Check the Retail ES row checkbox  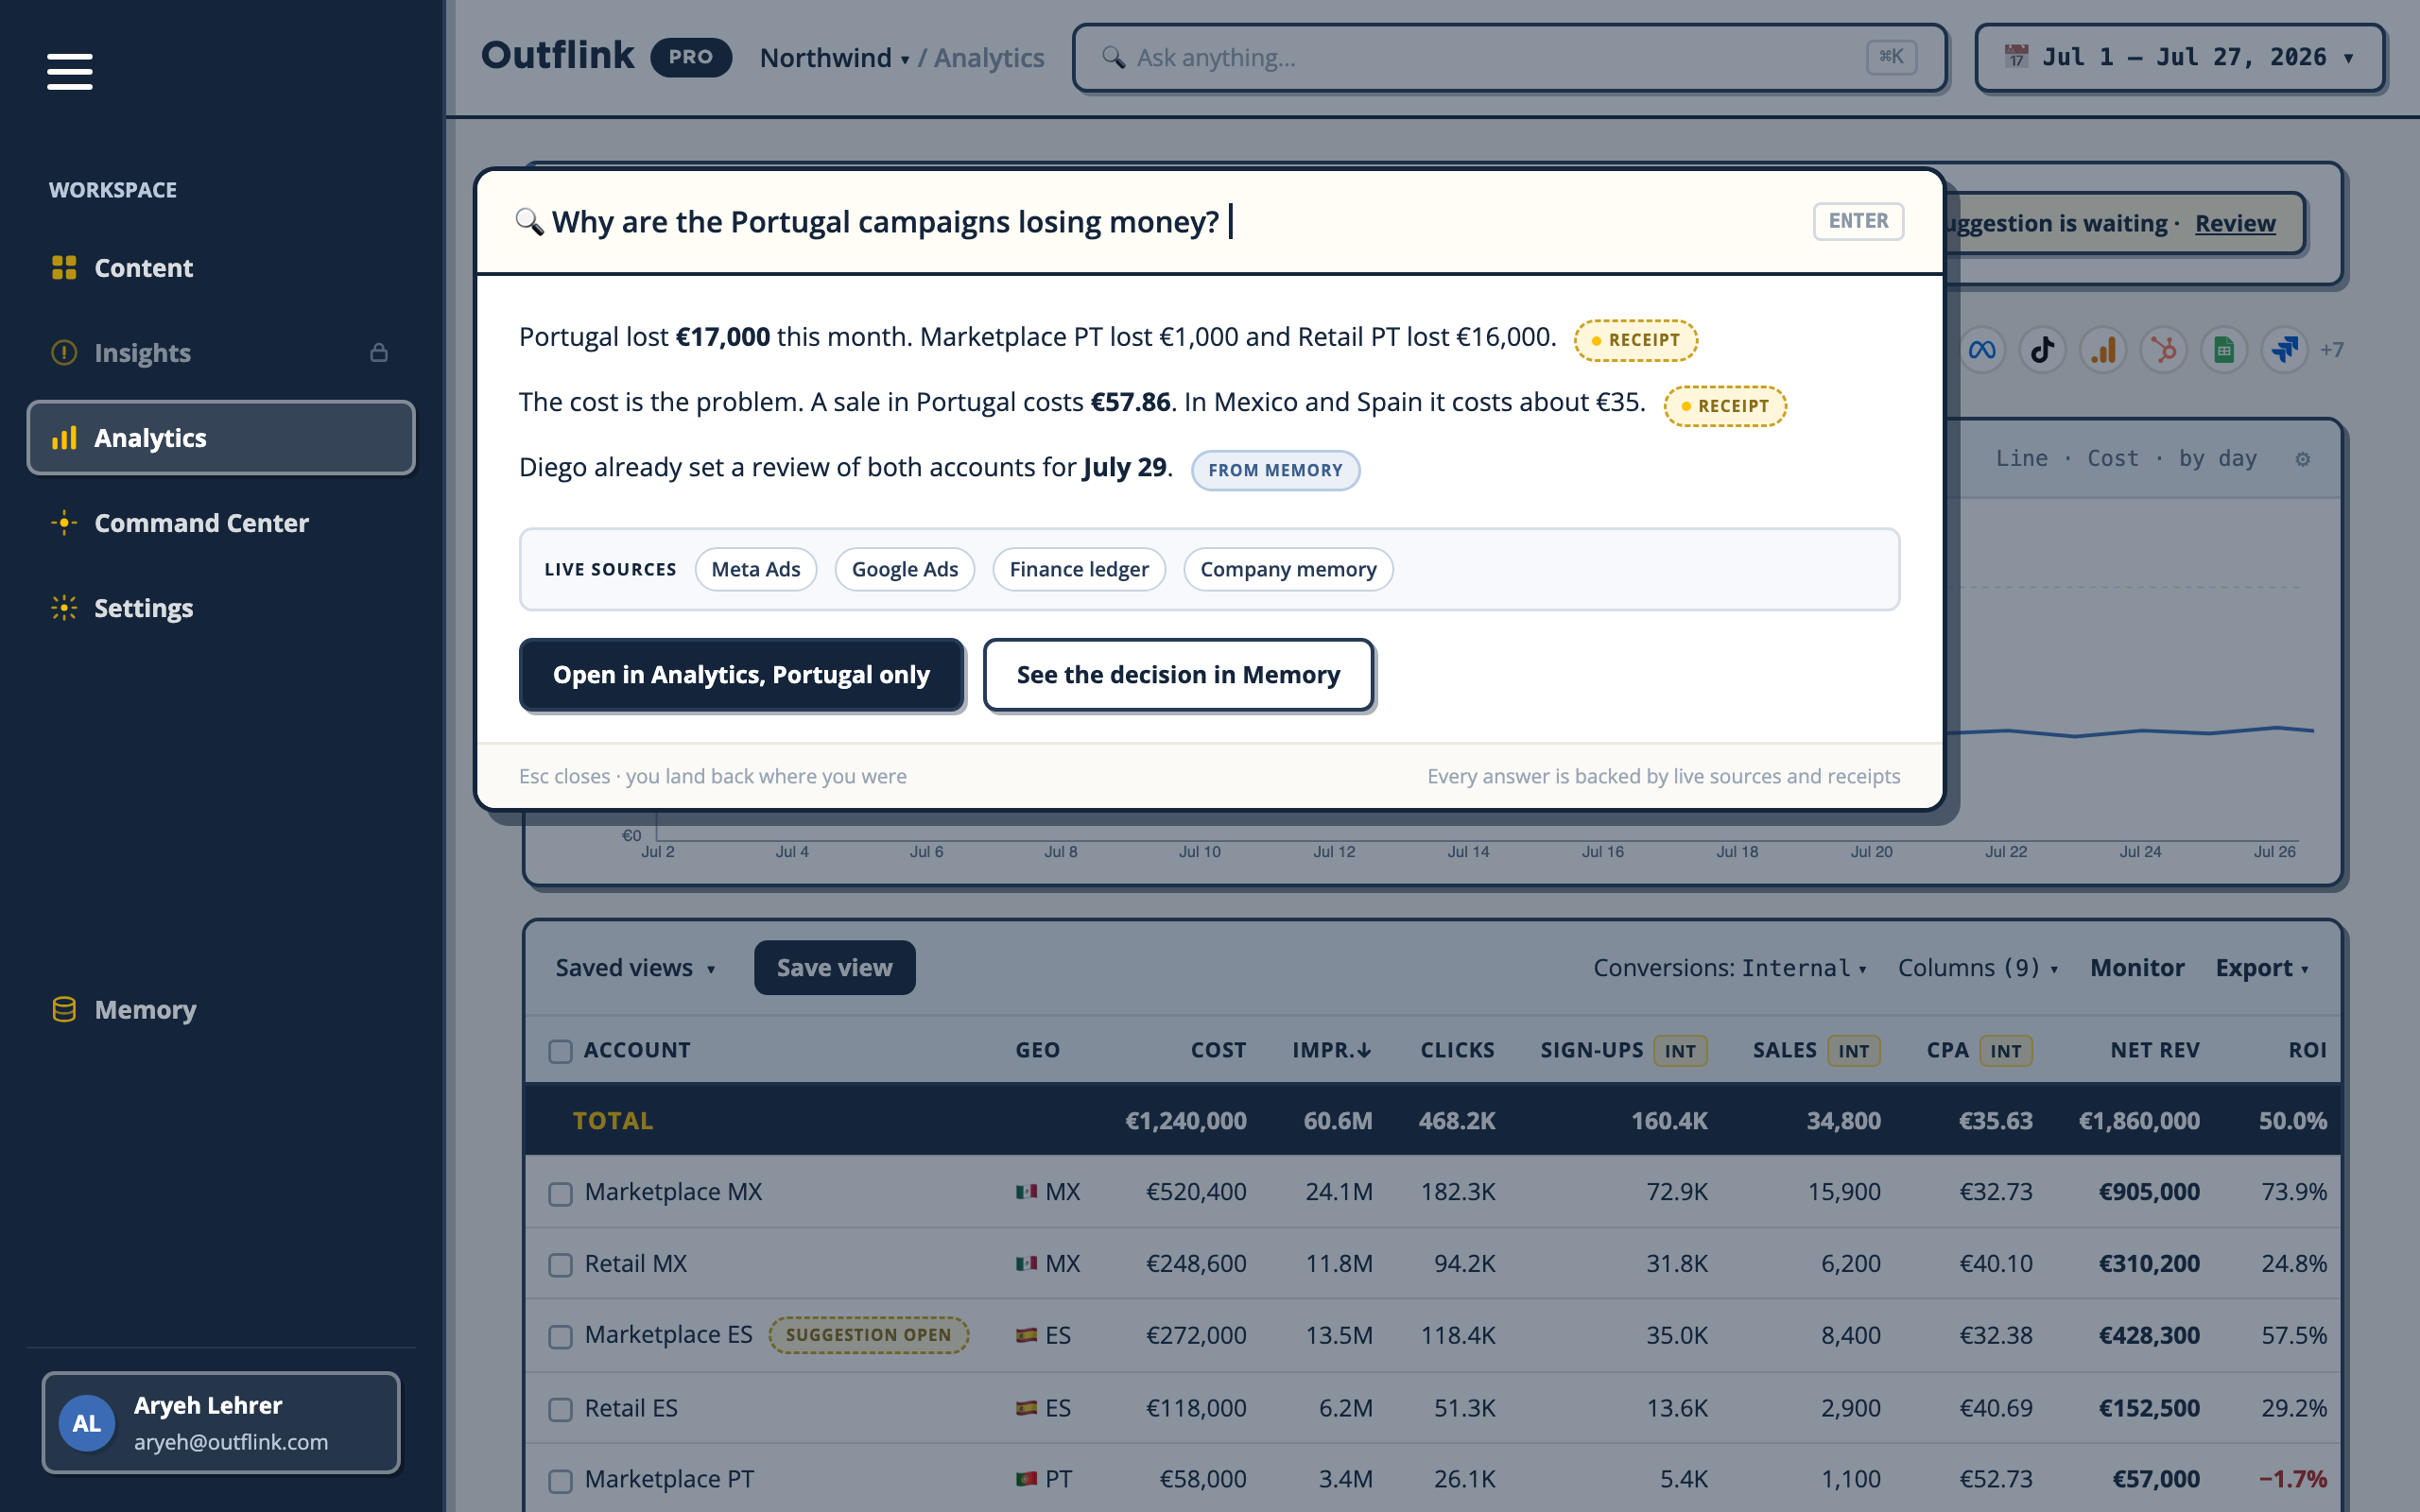click(x=560, y=1410)
